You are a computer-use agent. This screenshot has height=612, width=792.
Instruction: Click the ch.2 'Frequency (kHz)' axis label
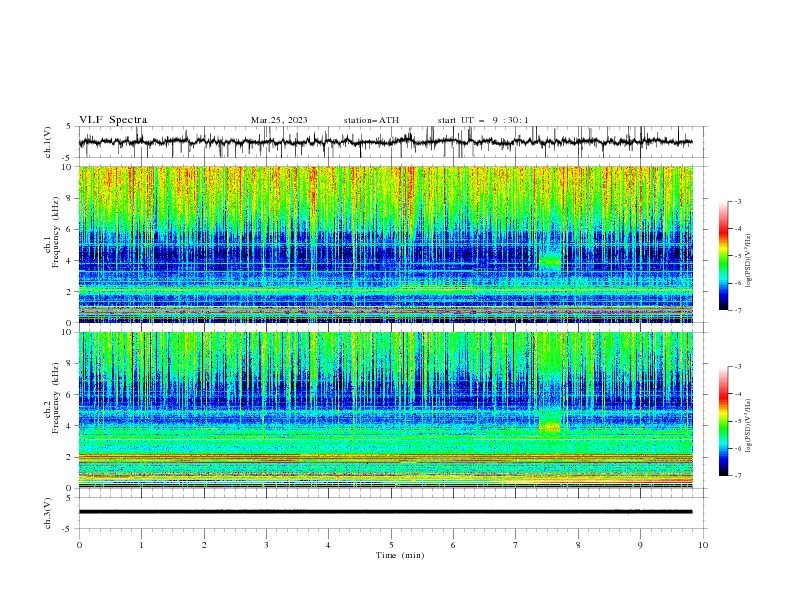[x=55, y=398]
